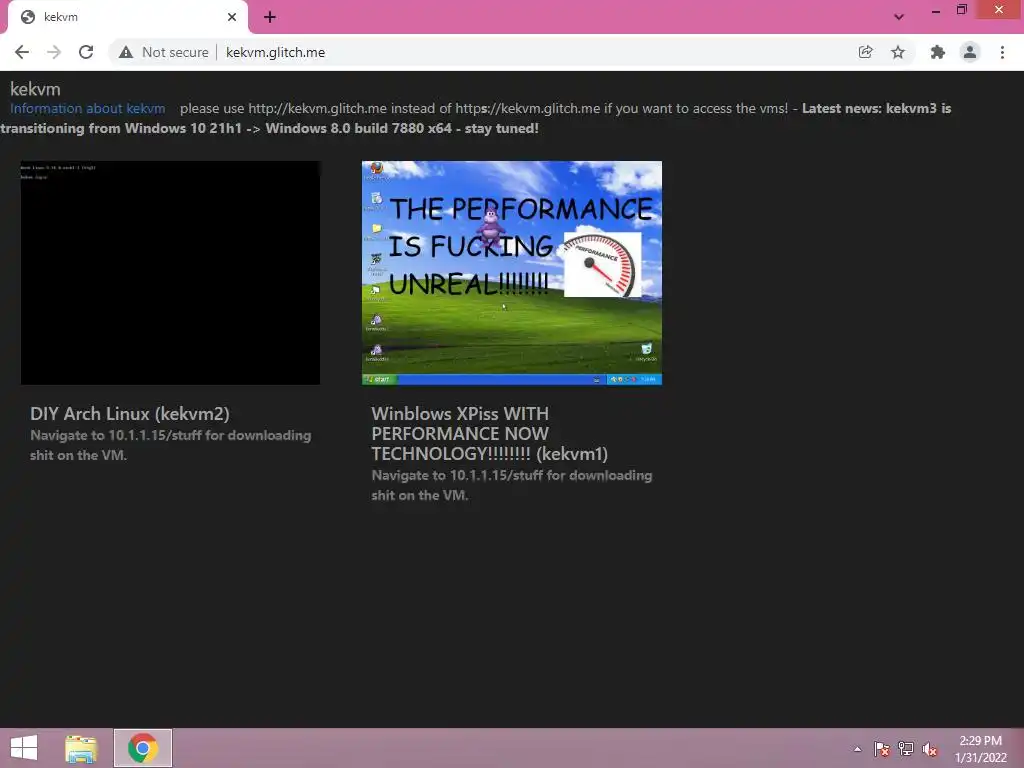Open the Chrome profile avatar

[970, 52]
